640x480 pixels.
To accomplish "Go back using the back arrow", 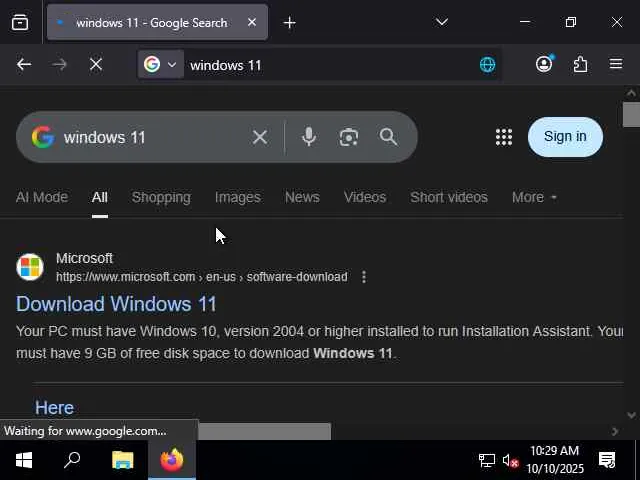I will point(24,64).
